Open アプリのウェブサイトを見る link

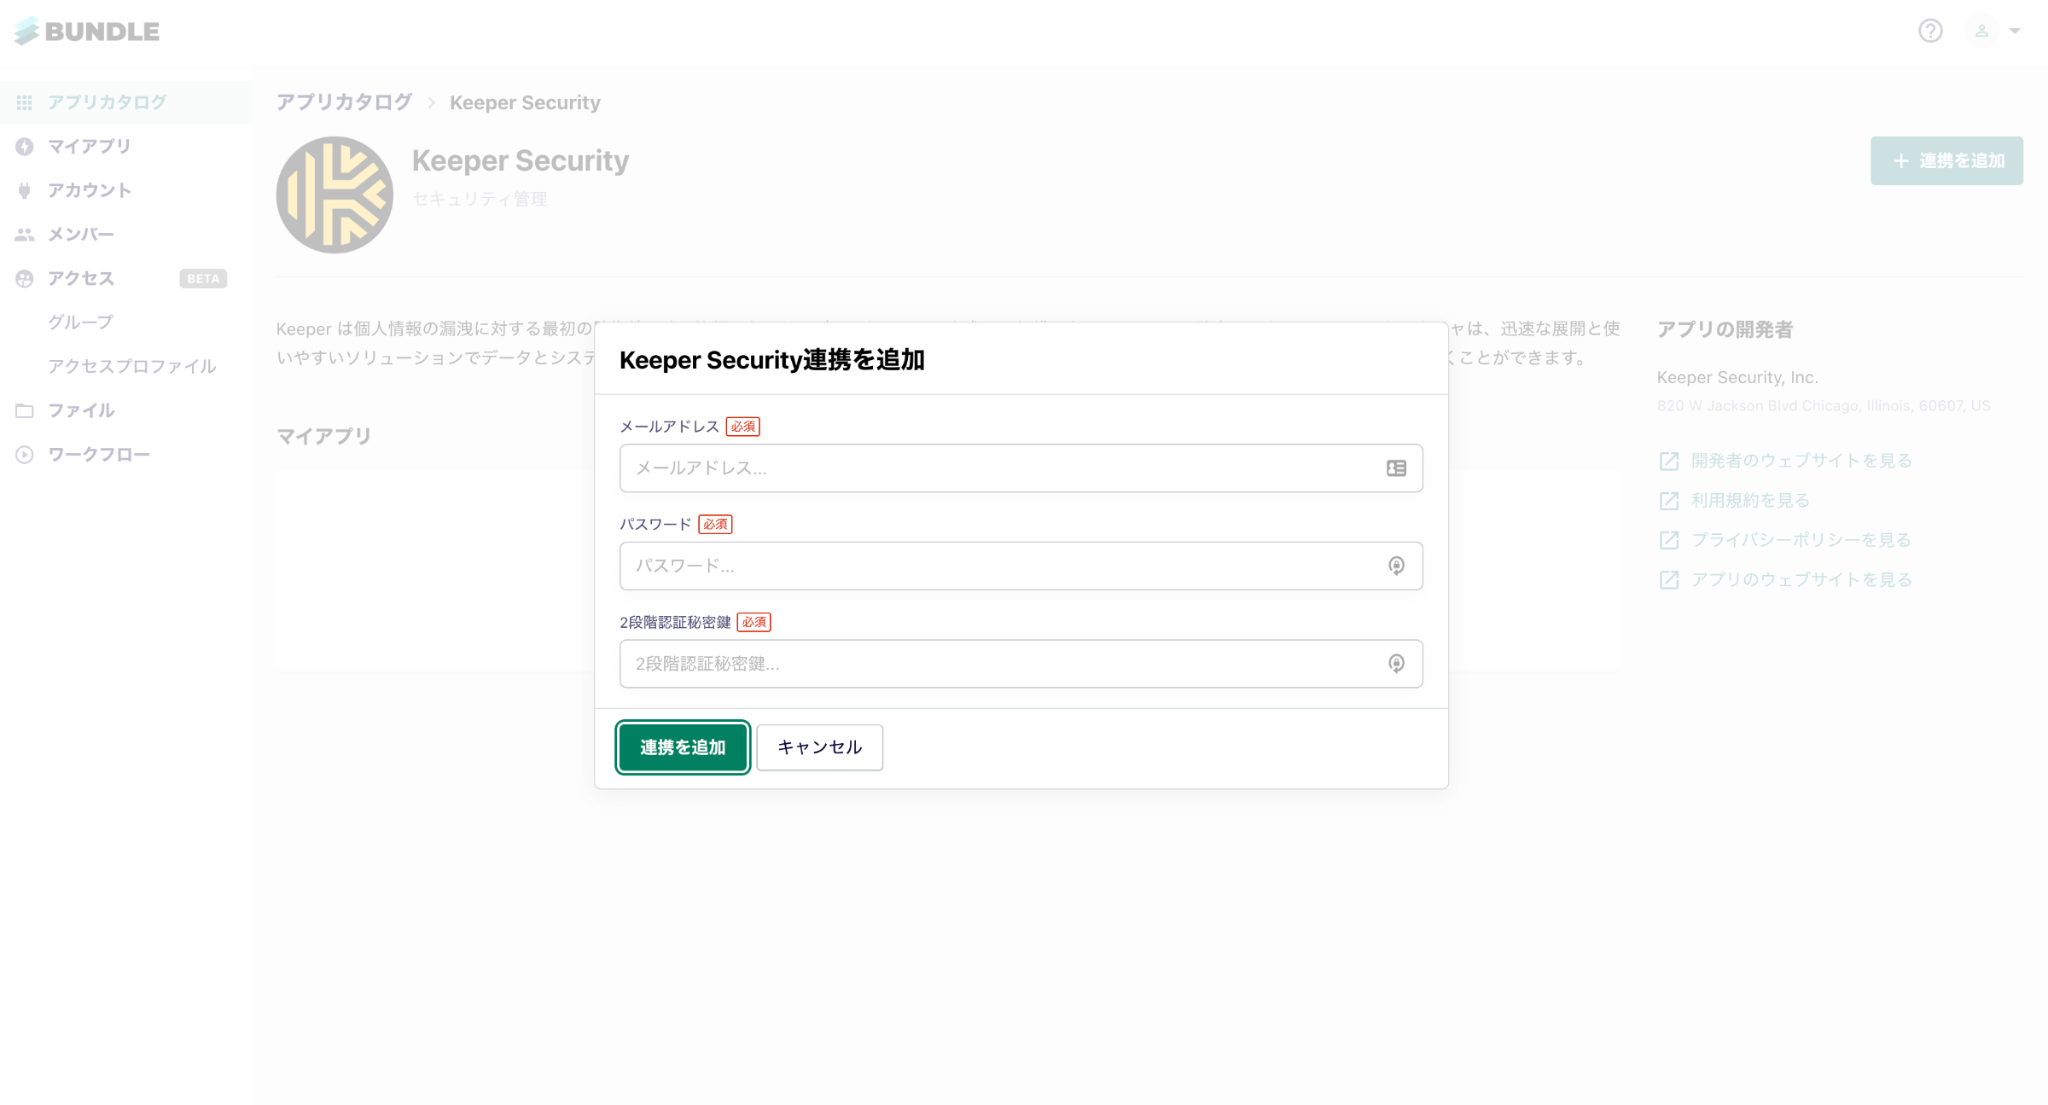[1801, 580]
